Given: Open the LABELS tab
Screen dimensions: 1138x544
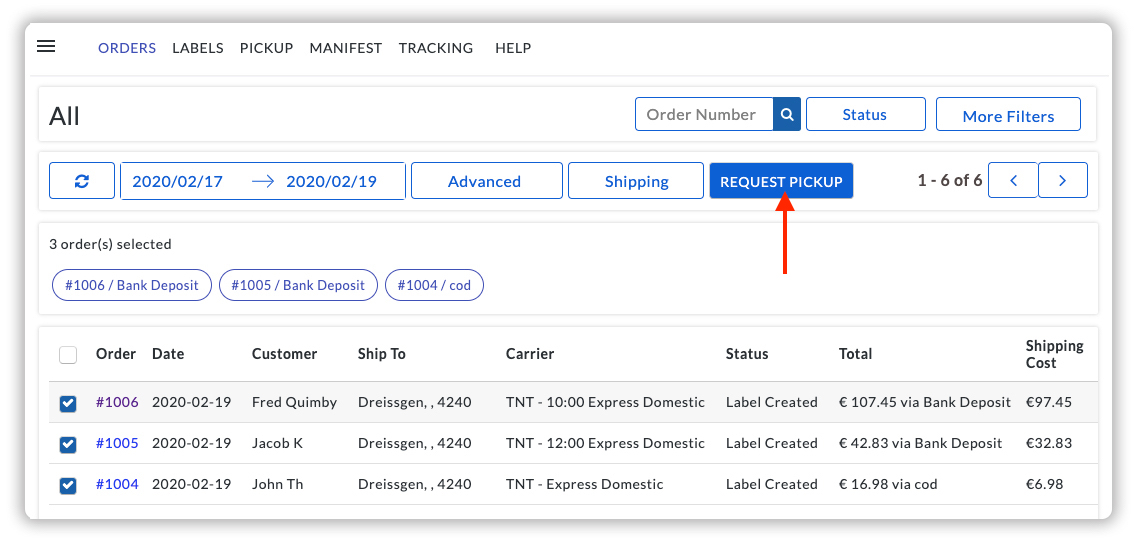Looking at the screenshot, I should (197, 48).
